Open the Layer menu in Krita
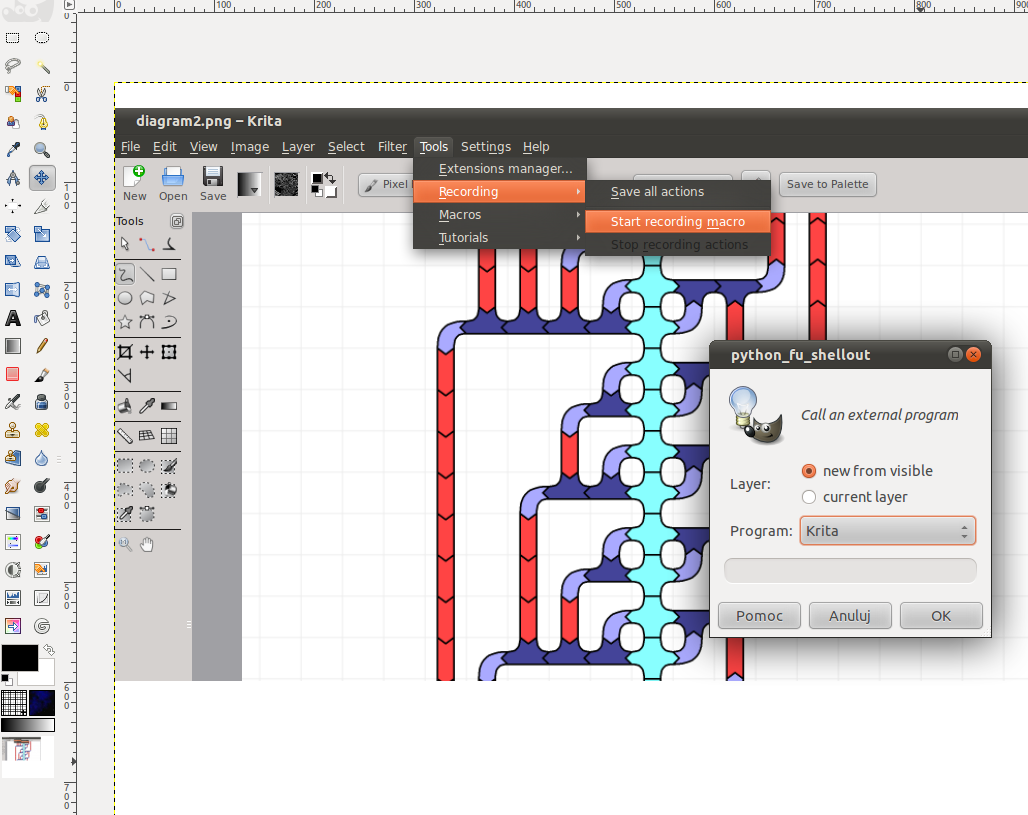This screenshot has width=1028, height=815. tap(298, 147)
